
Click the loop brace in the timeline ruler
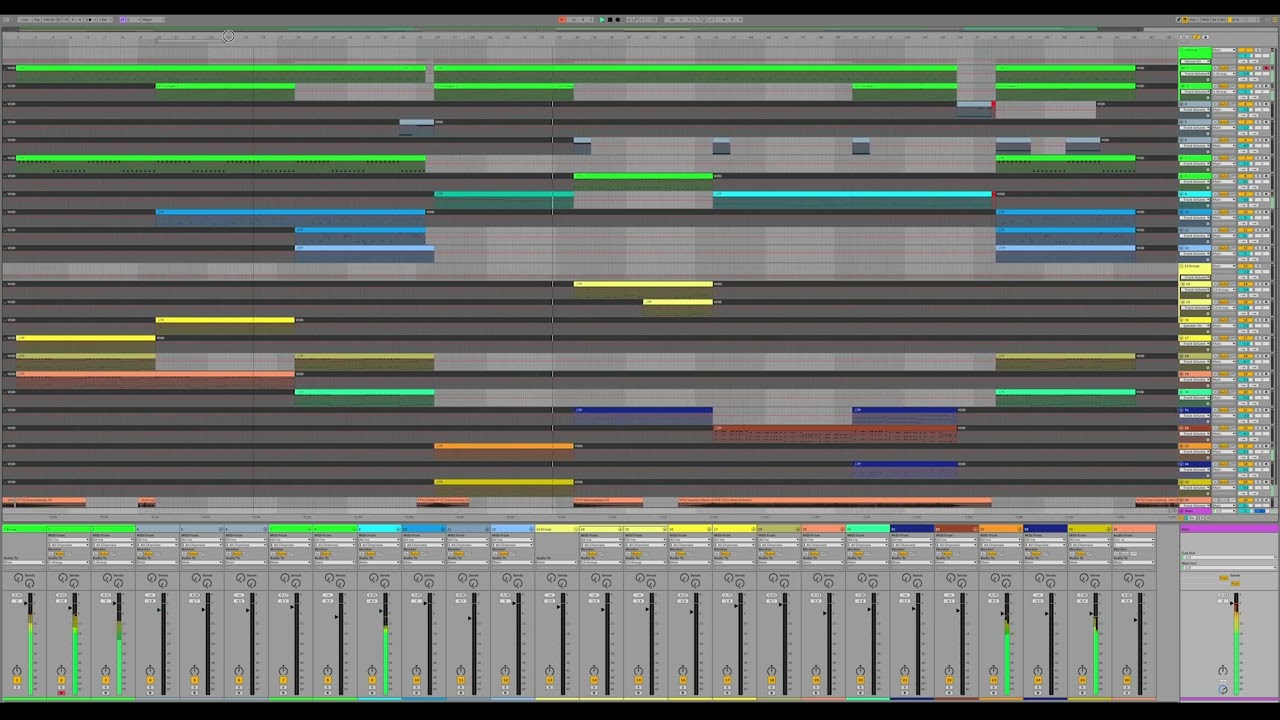click(191, 41)
